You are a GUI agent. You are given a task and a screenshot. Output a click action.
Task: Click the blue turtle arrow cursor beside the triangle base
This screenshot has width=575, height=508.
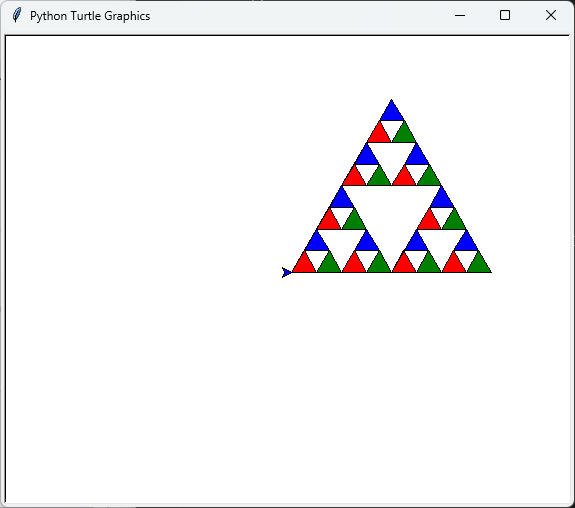pyautogui.click(x=287, y=272)
